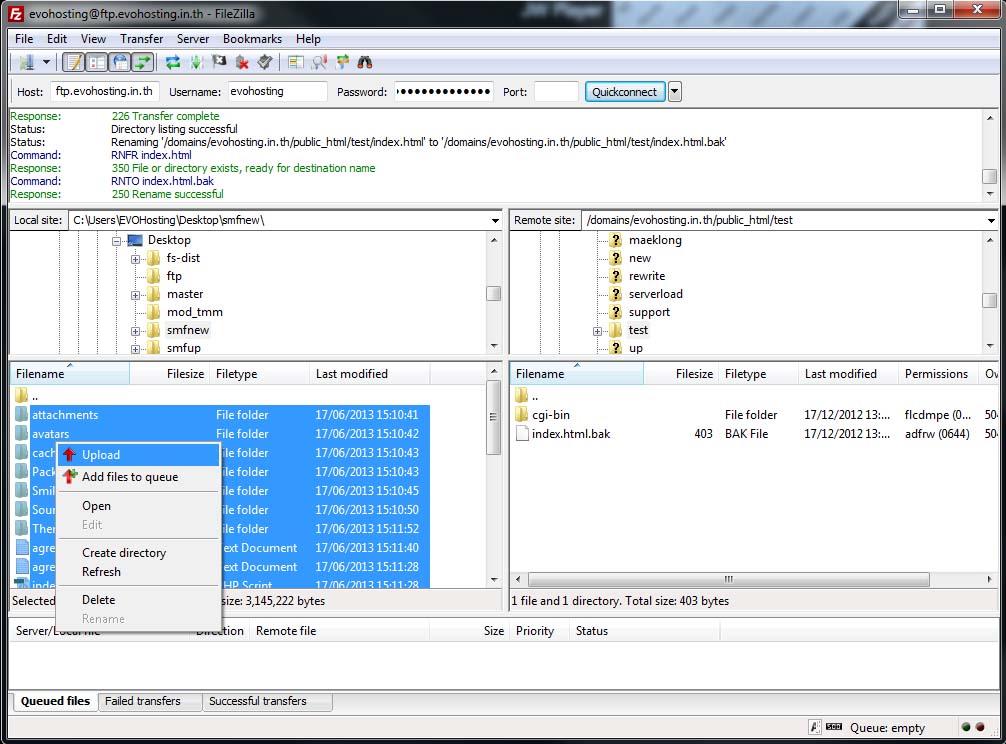Screen dimensions: 1006x744
Task: Click the Desktop icon in local tree
Action: [x=135, y=240]
